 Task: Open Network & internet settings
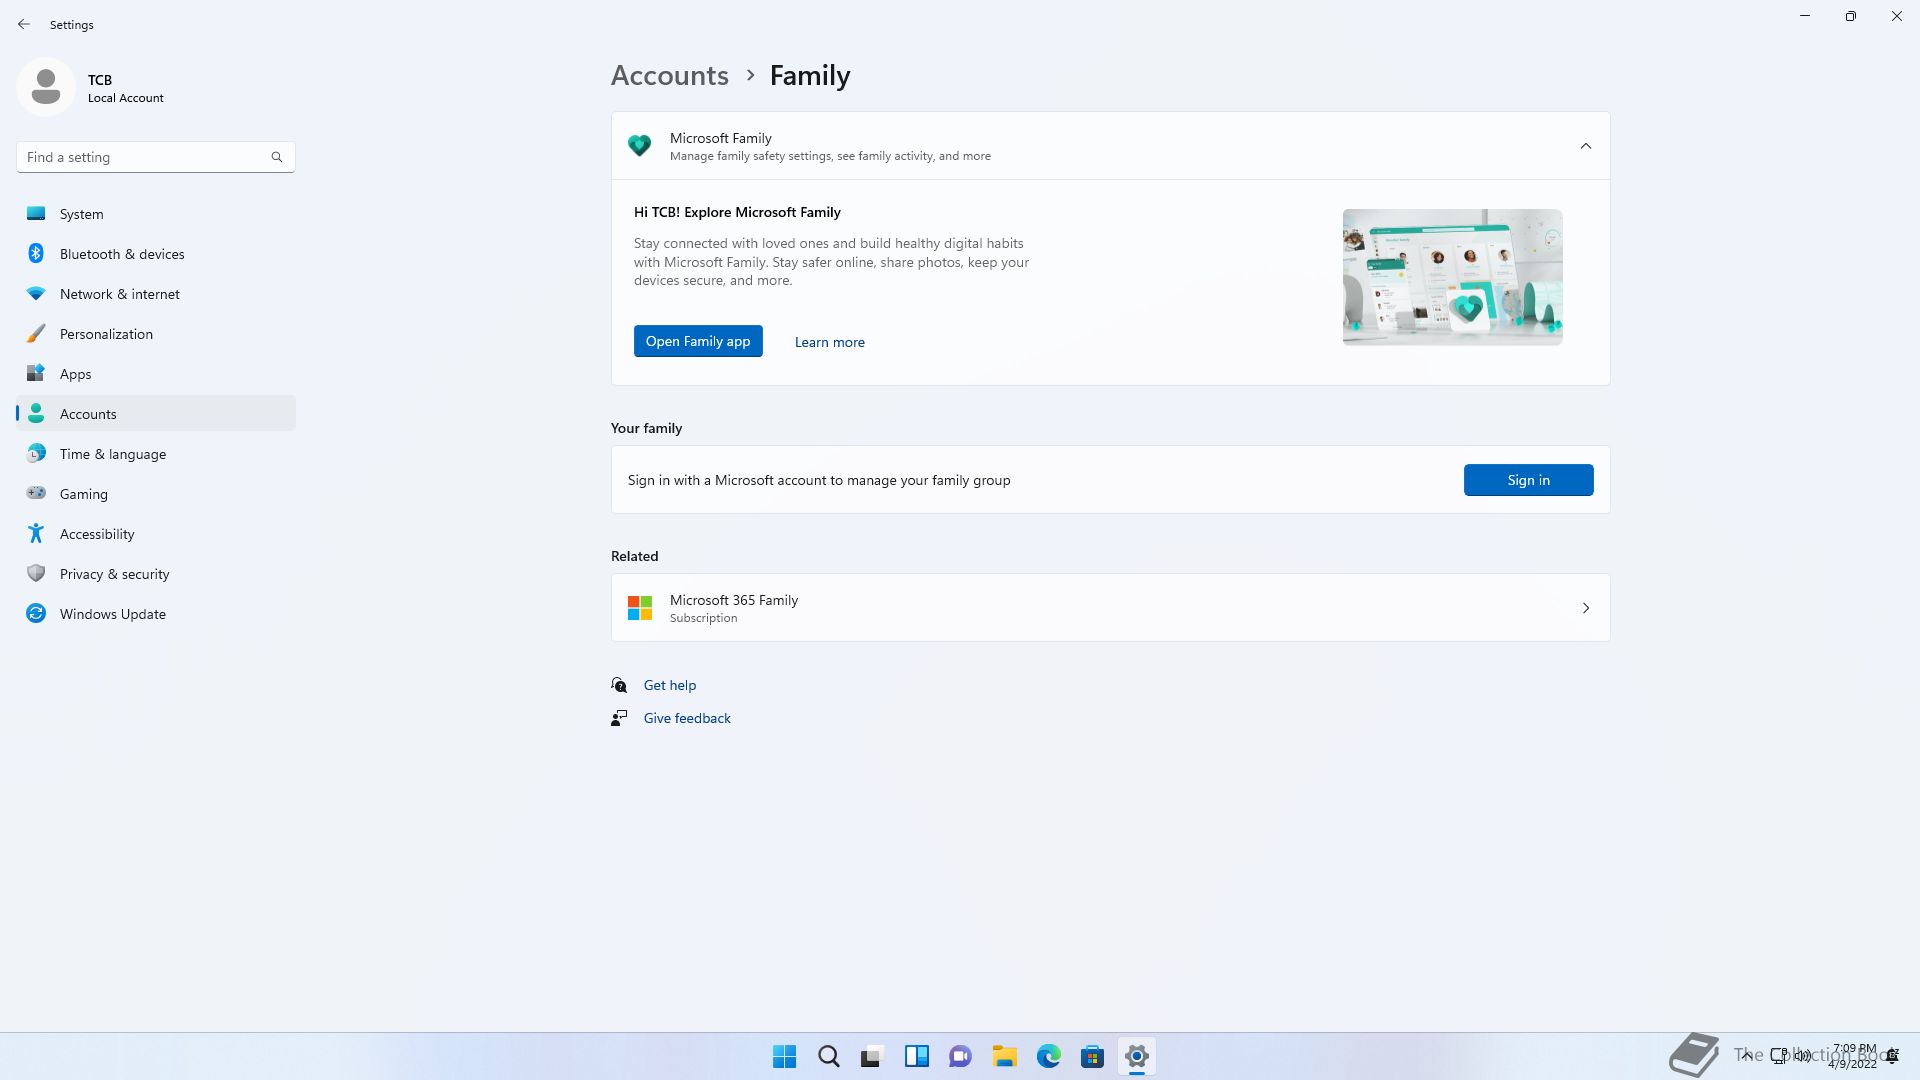pos(156,294)
